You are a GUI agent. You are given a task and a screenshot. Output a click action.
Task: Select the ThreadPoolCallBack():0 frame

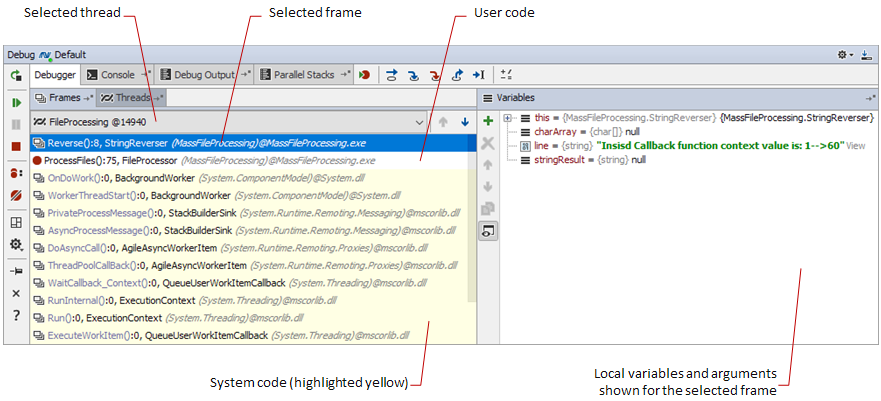coord(249,265)
